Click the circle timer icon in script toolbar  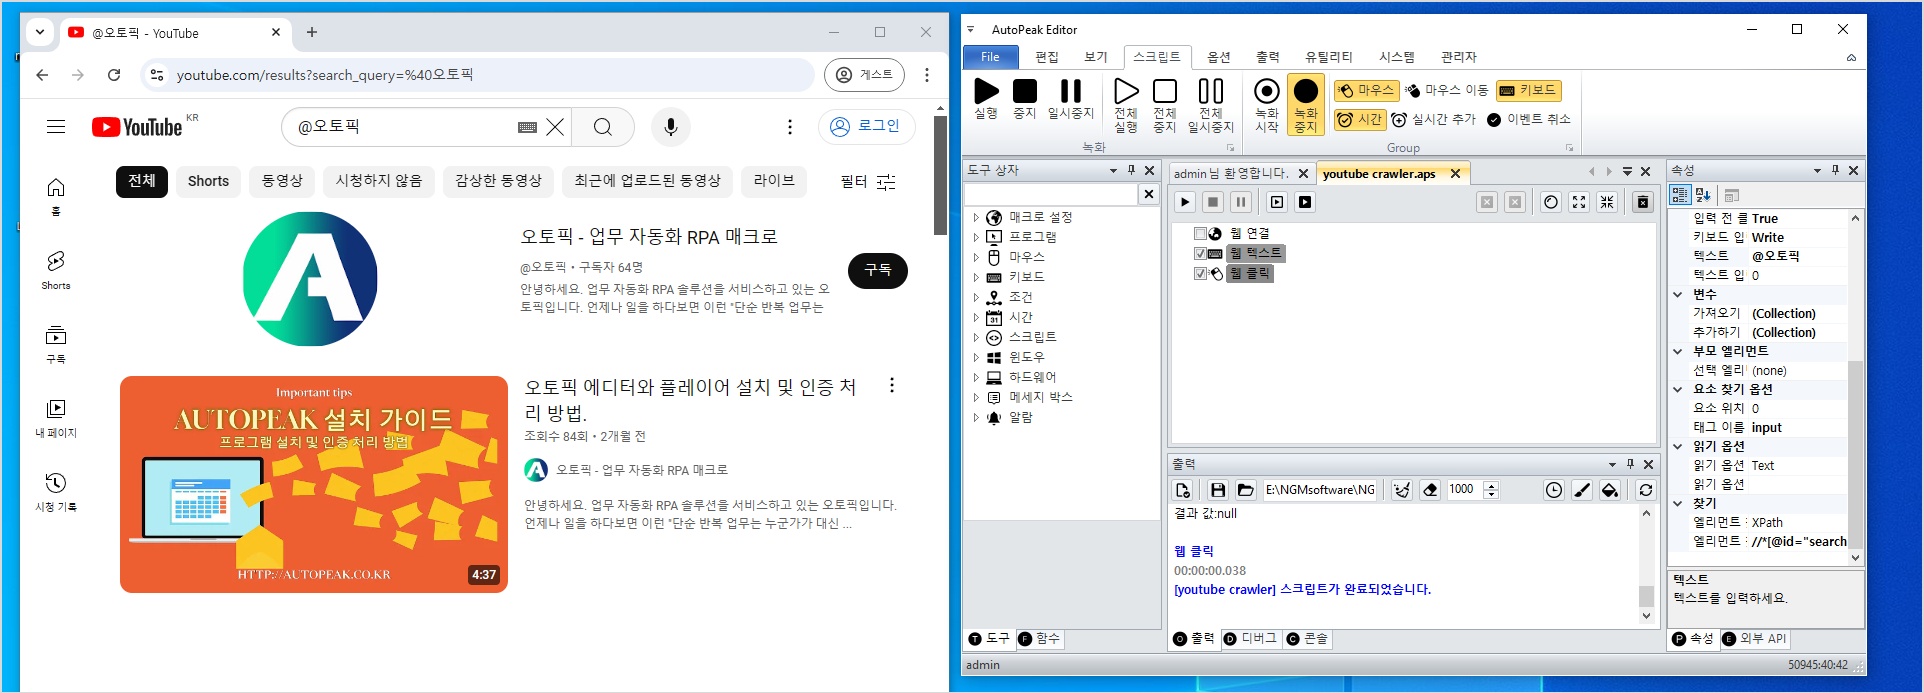click(x=1550, y=202)
